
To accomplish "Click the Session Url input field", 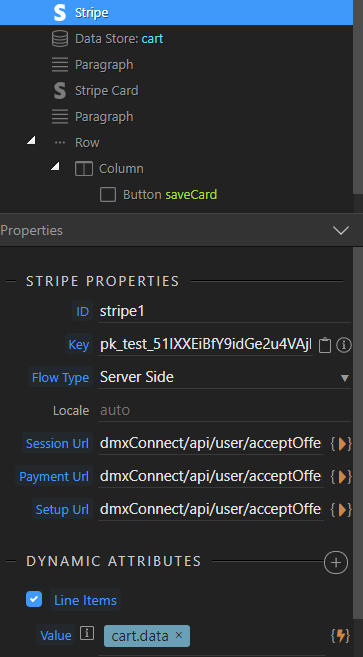I will tap(211, 443).
